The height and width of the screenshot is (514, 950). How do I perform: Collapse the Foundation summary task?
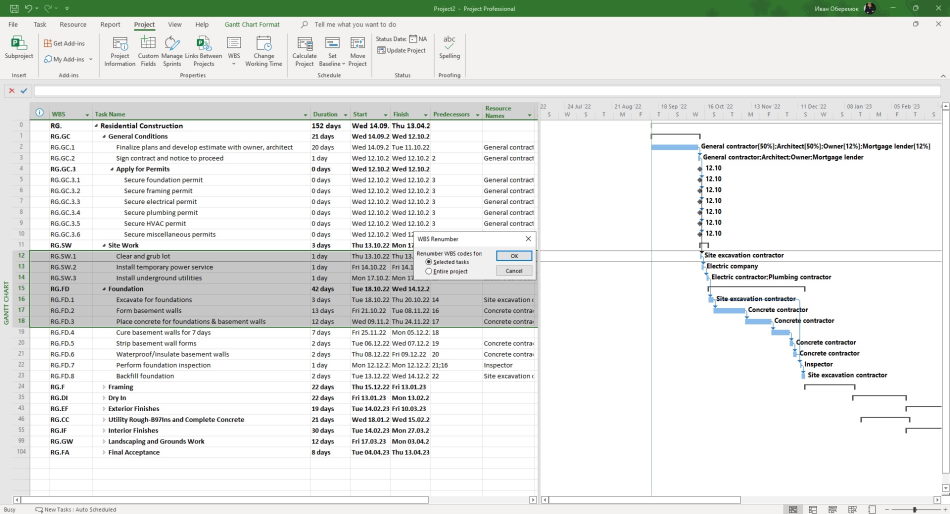point(104,289)
